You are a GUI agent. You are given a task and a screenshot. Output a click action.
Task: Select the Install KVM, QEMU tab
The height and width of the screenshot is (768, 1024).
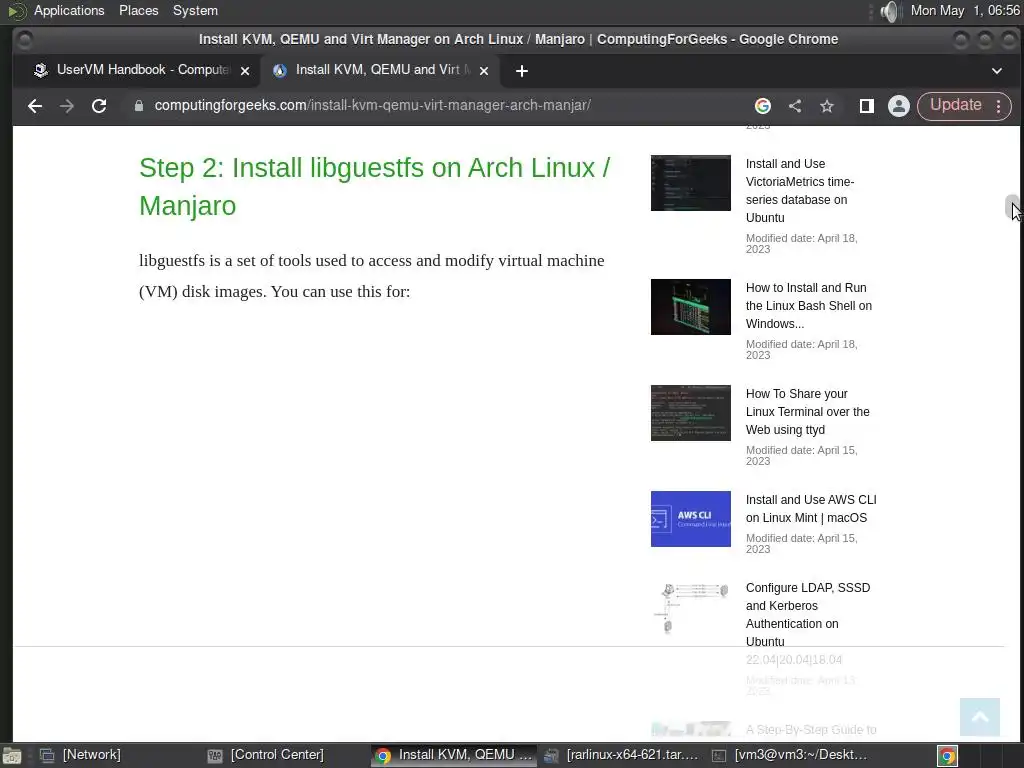[380, 70]
